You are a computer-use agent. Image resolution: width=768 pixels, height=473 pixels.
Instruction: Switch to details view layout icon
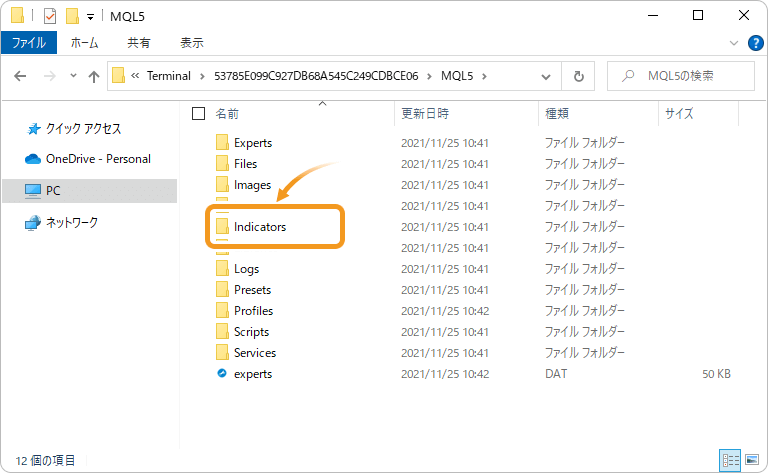click(x=730, y=460)
